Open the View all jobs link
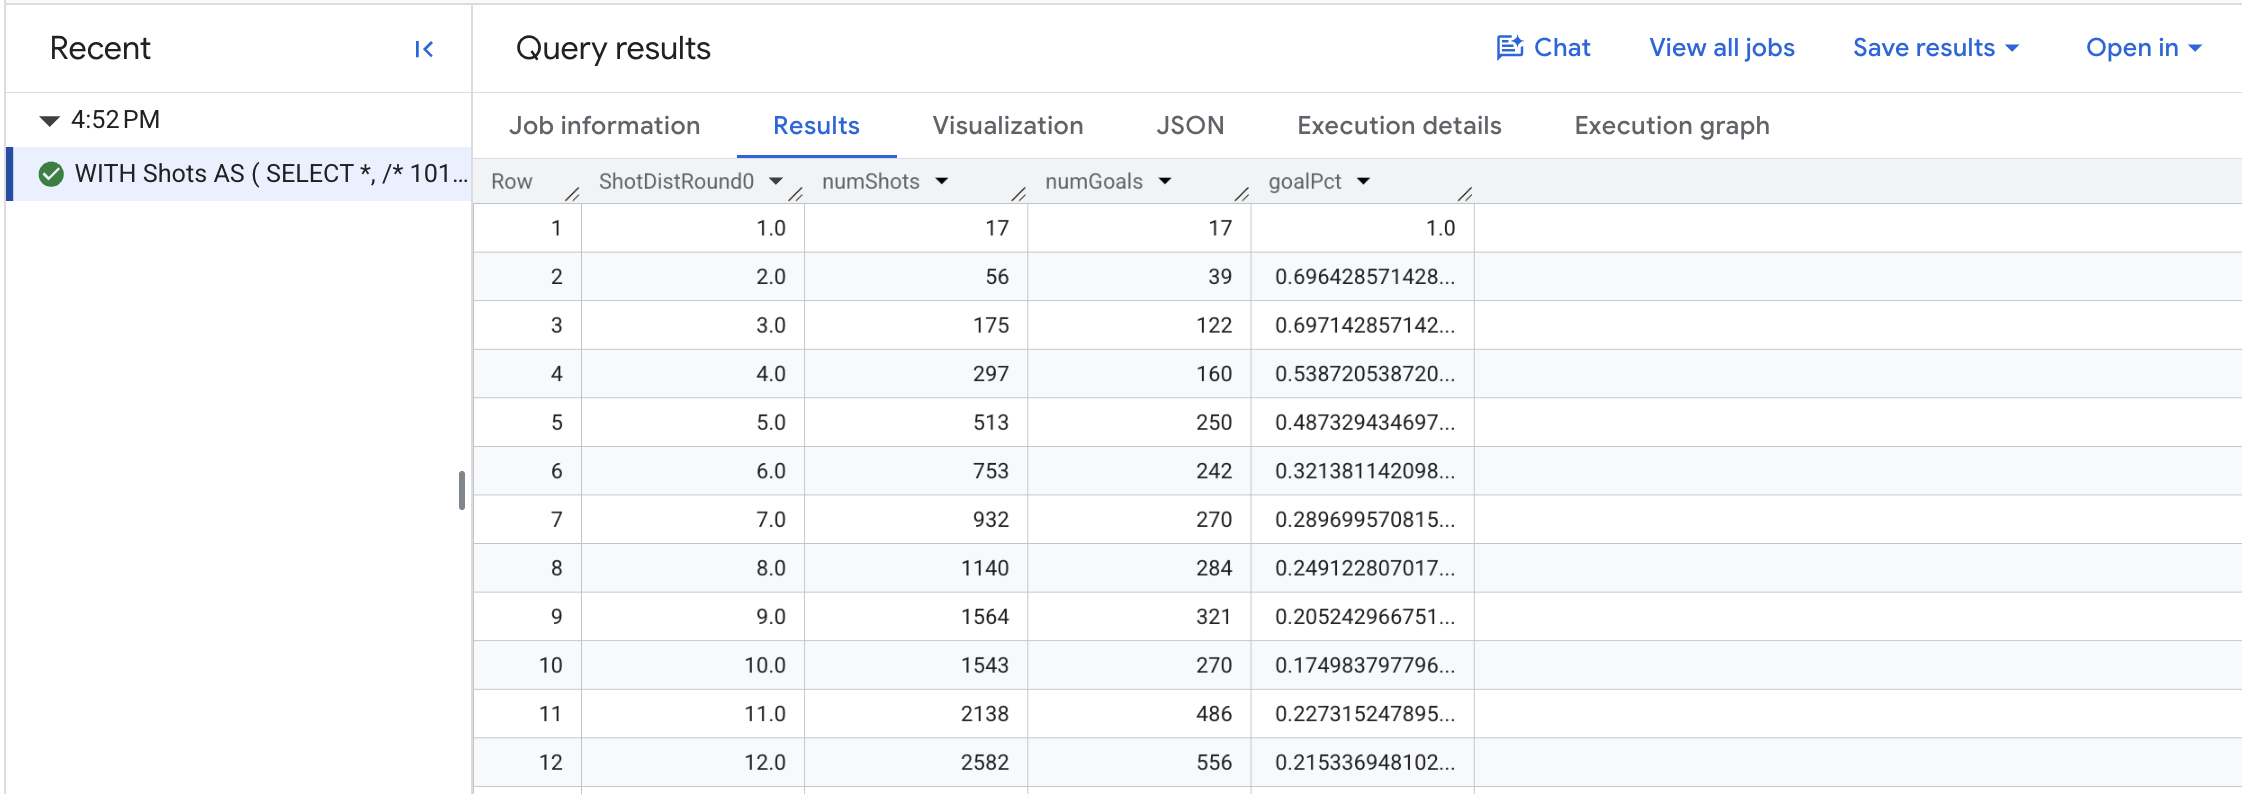This screenshot has height=794, width=2242. click(1721, 48)
